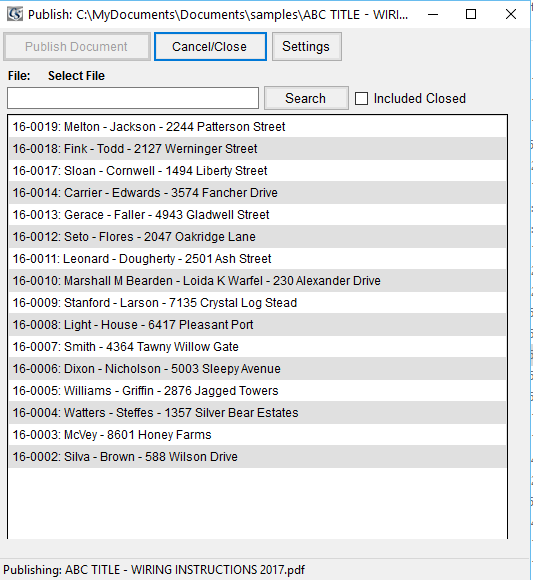
Task: Choose 16-0012 Seto - Flores entry
Action: (257, 237)
